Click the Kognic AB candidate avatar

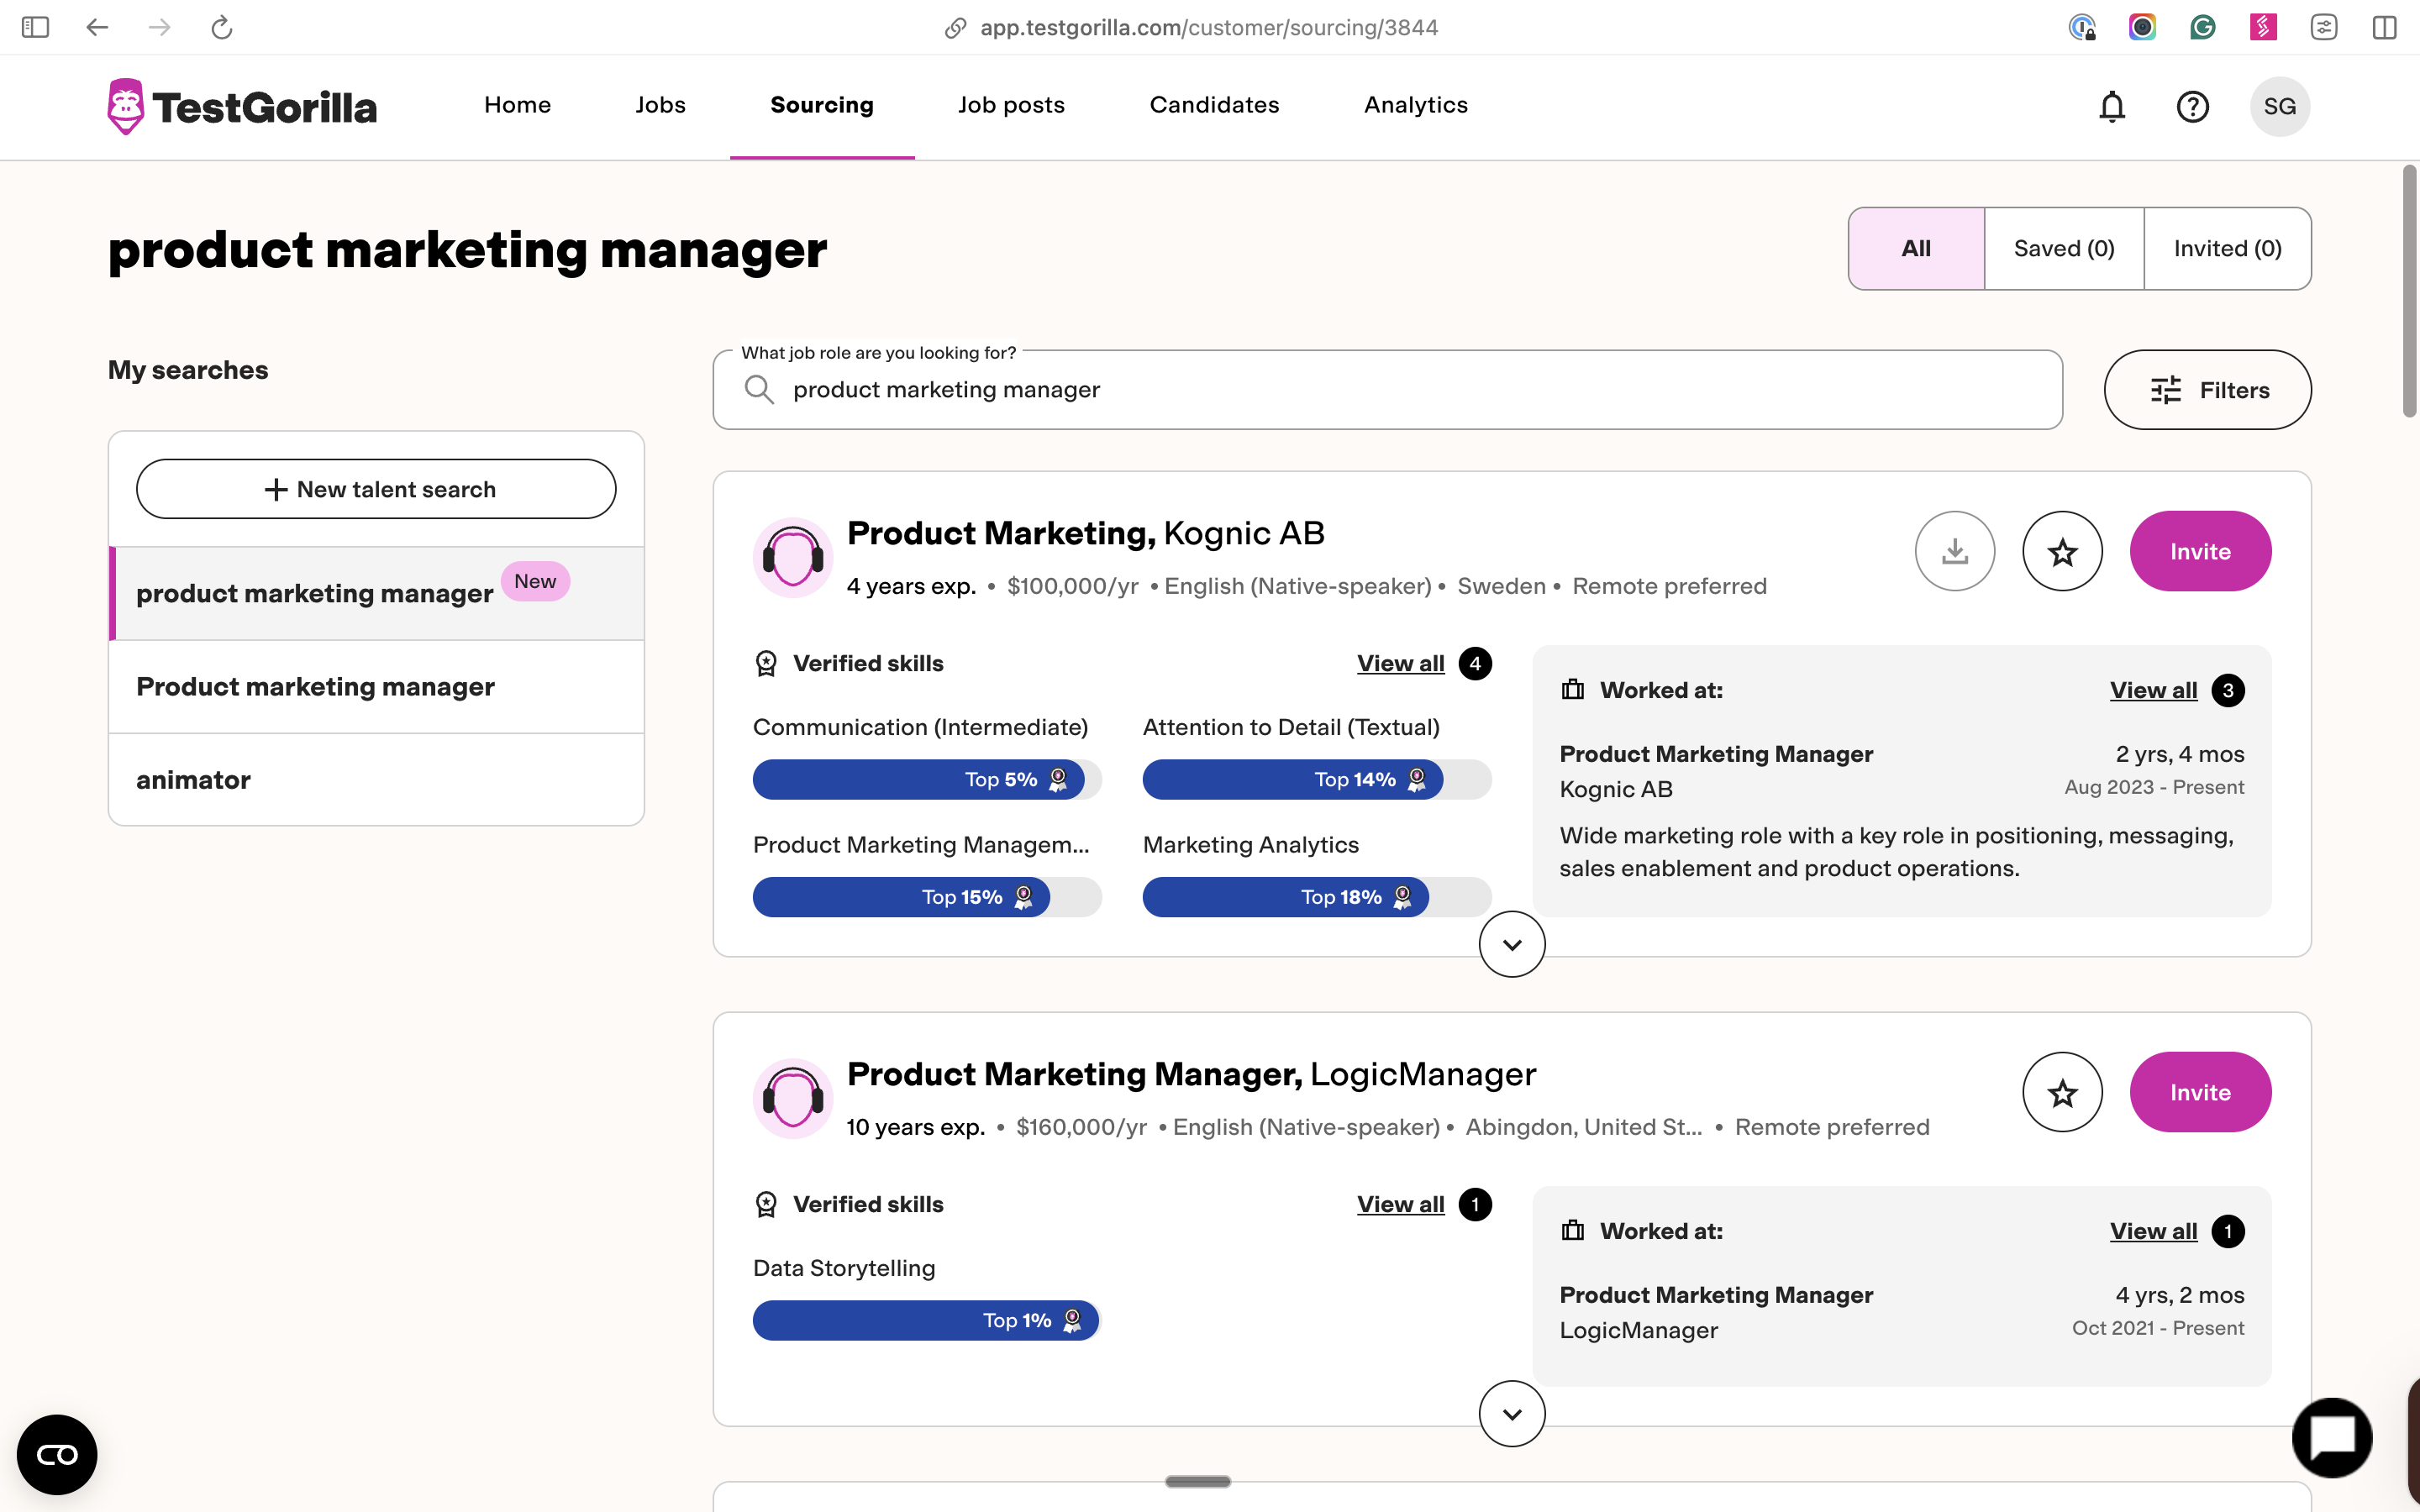[793, 557]
